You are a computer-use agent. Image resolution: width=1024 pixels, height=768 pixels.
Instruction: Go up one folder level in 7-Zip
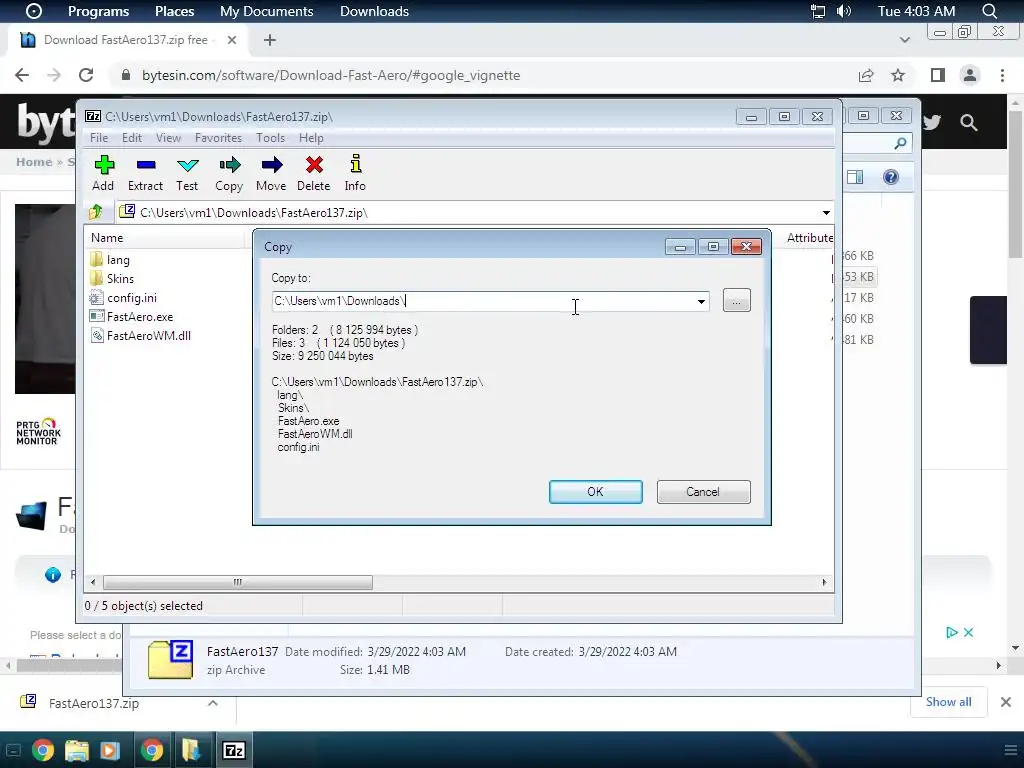[x=97, y=212]
